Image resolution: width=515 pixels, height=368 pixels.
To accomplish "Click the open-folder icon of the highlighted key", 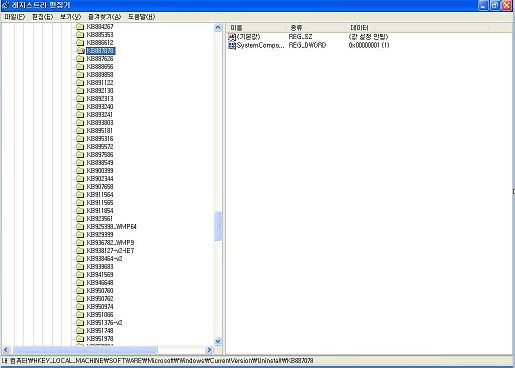I will [x=80, y=51].
